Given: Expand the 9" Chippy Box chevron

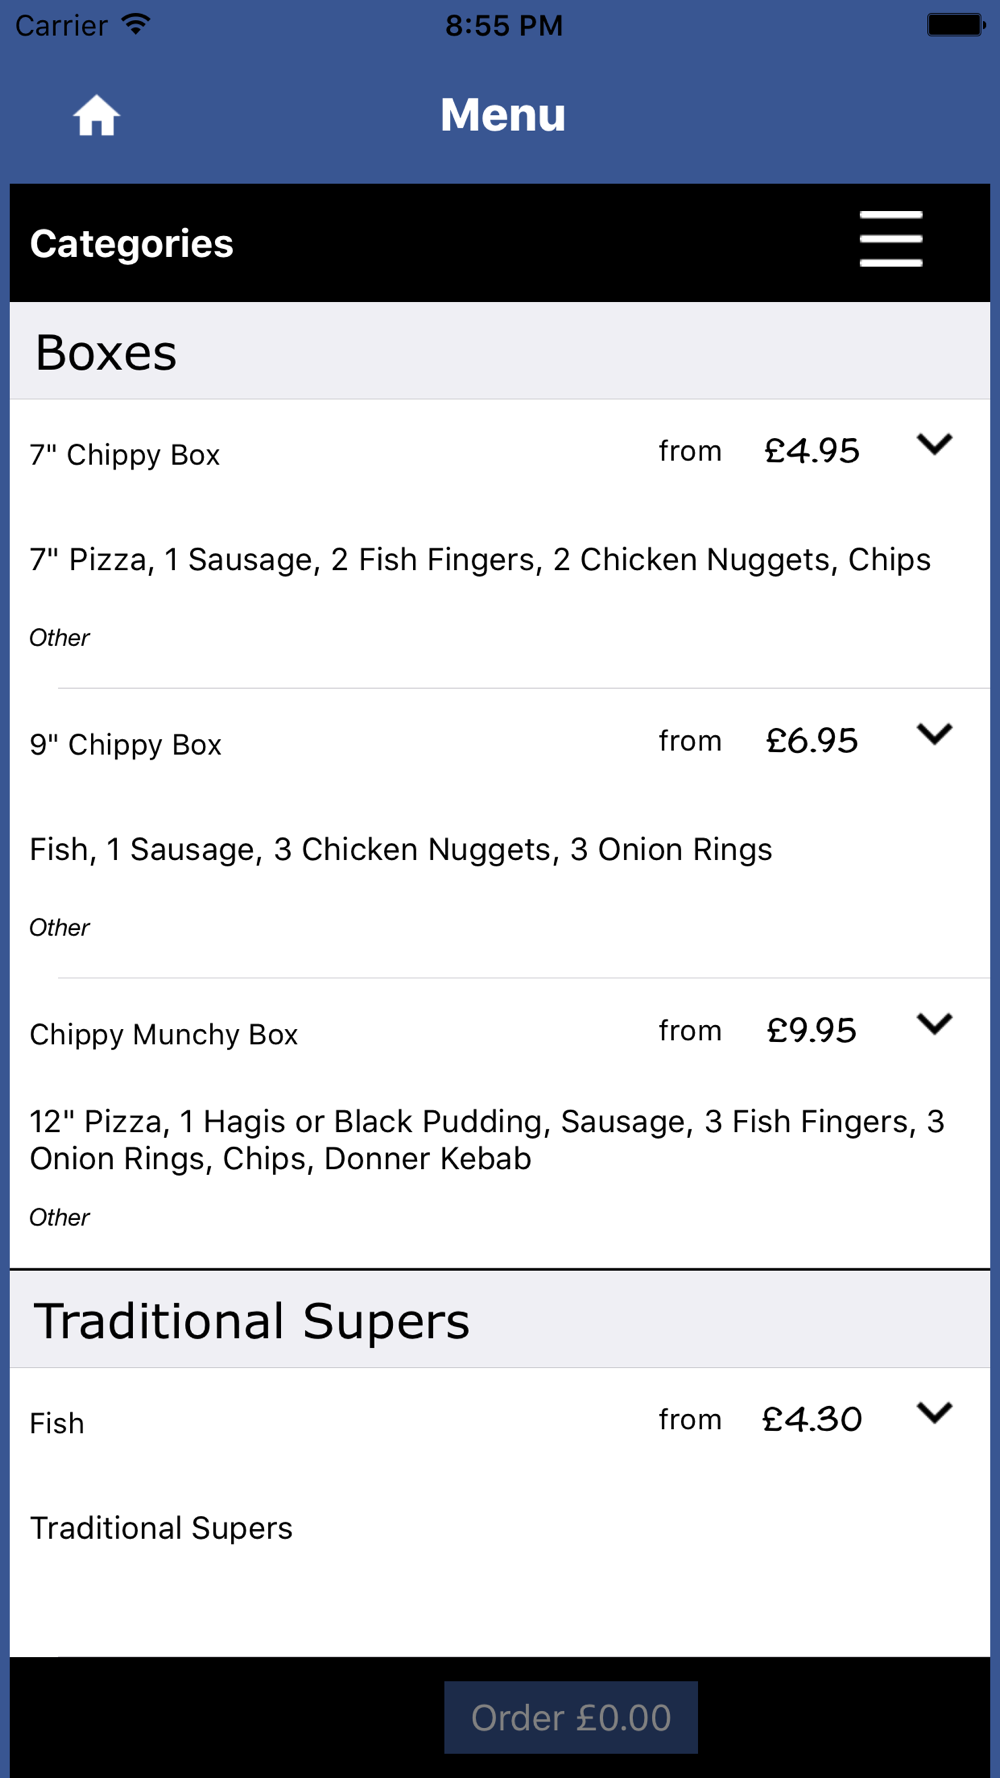Looking at the screenshot, I should (934, 734).
